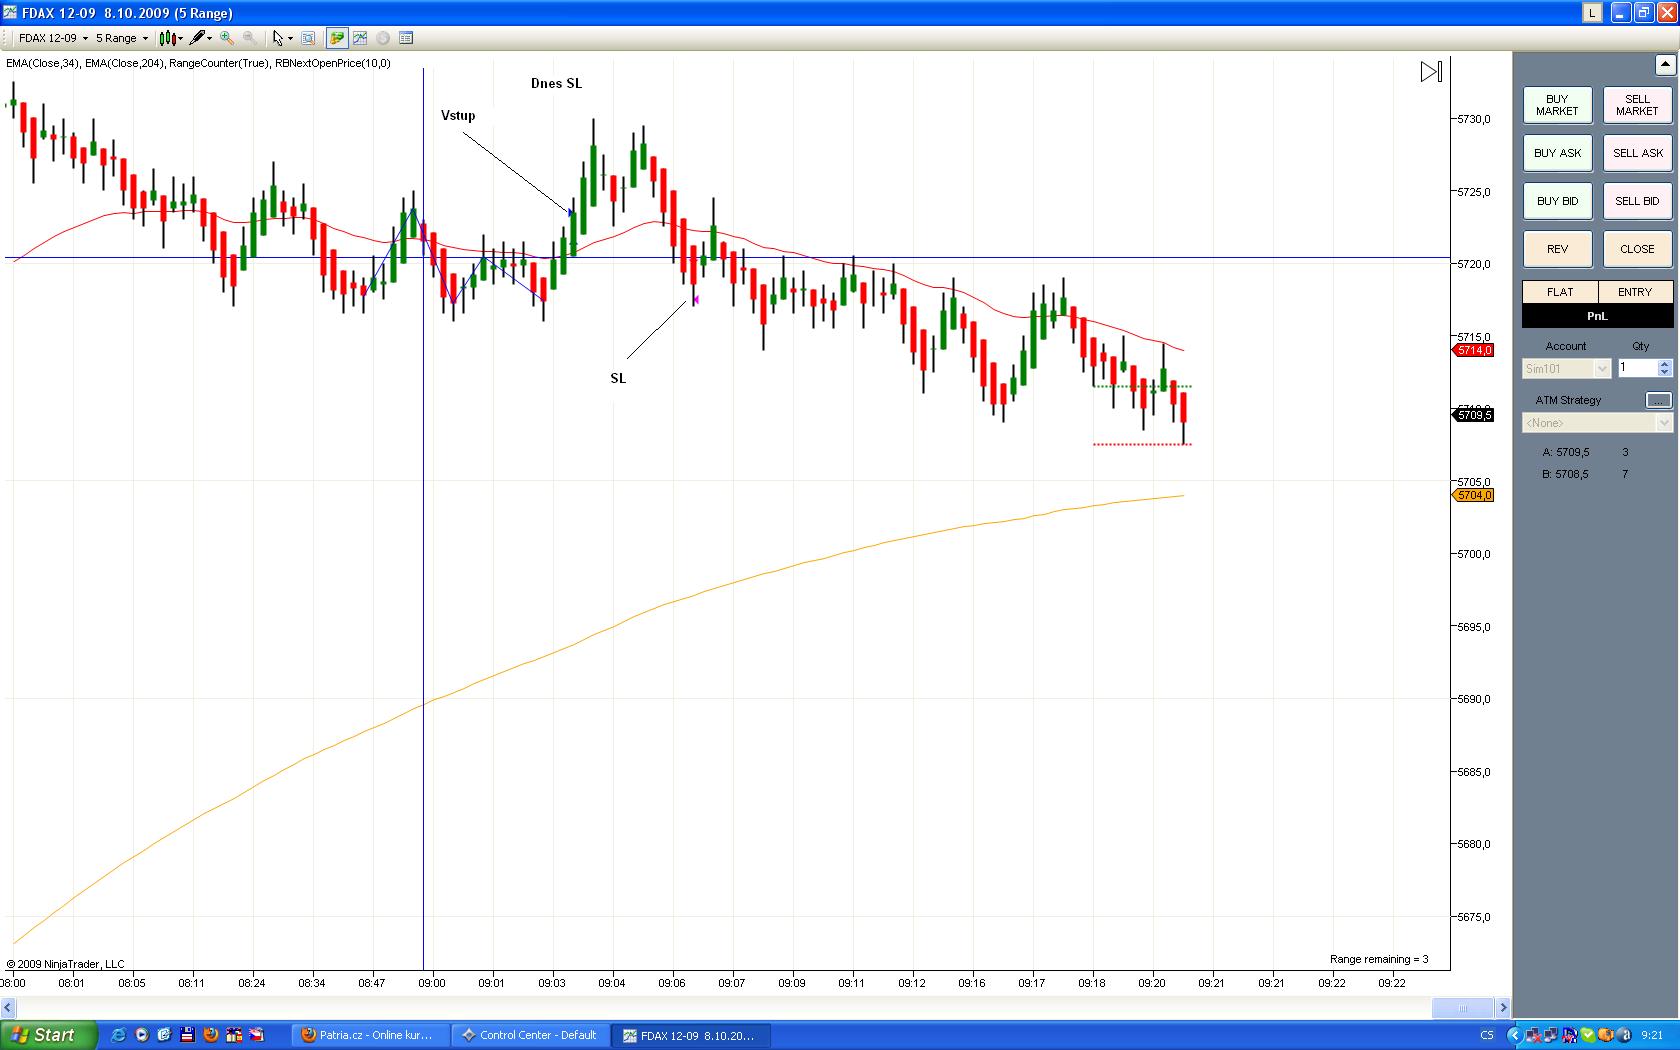Open the Account Sim101 dropdown

[x=1566, y=369]
